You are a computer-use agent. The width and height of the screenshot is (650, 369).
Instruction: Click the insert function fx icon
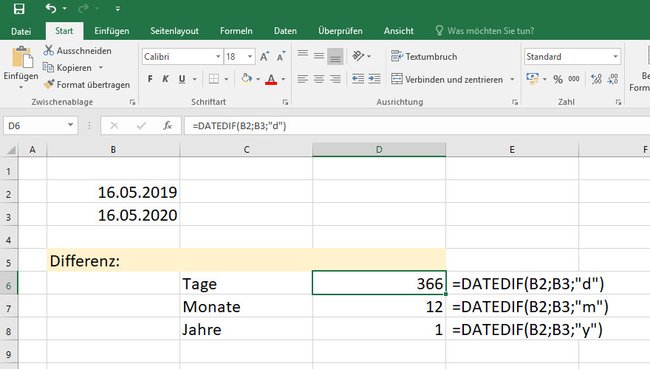pyautogui.click(x=167, y=126)
